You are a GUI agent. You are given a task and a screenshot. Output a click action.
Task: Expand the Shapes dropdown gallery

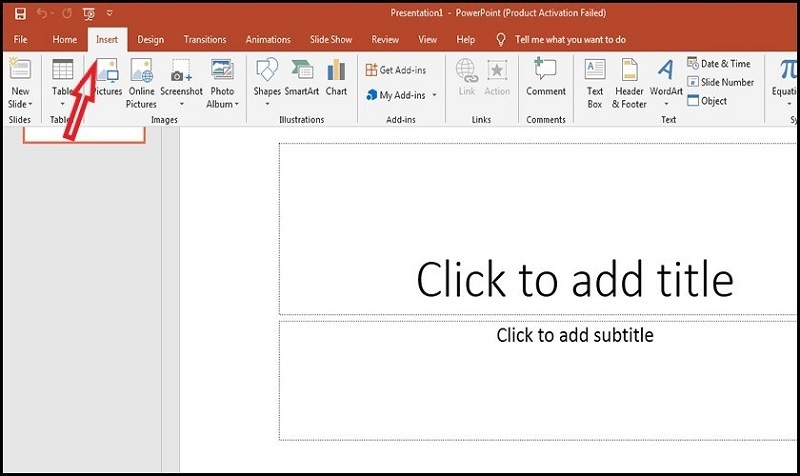[267, 103]
